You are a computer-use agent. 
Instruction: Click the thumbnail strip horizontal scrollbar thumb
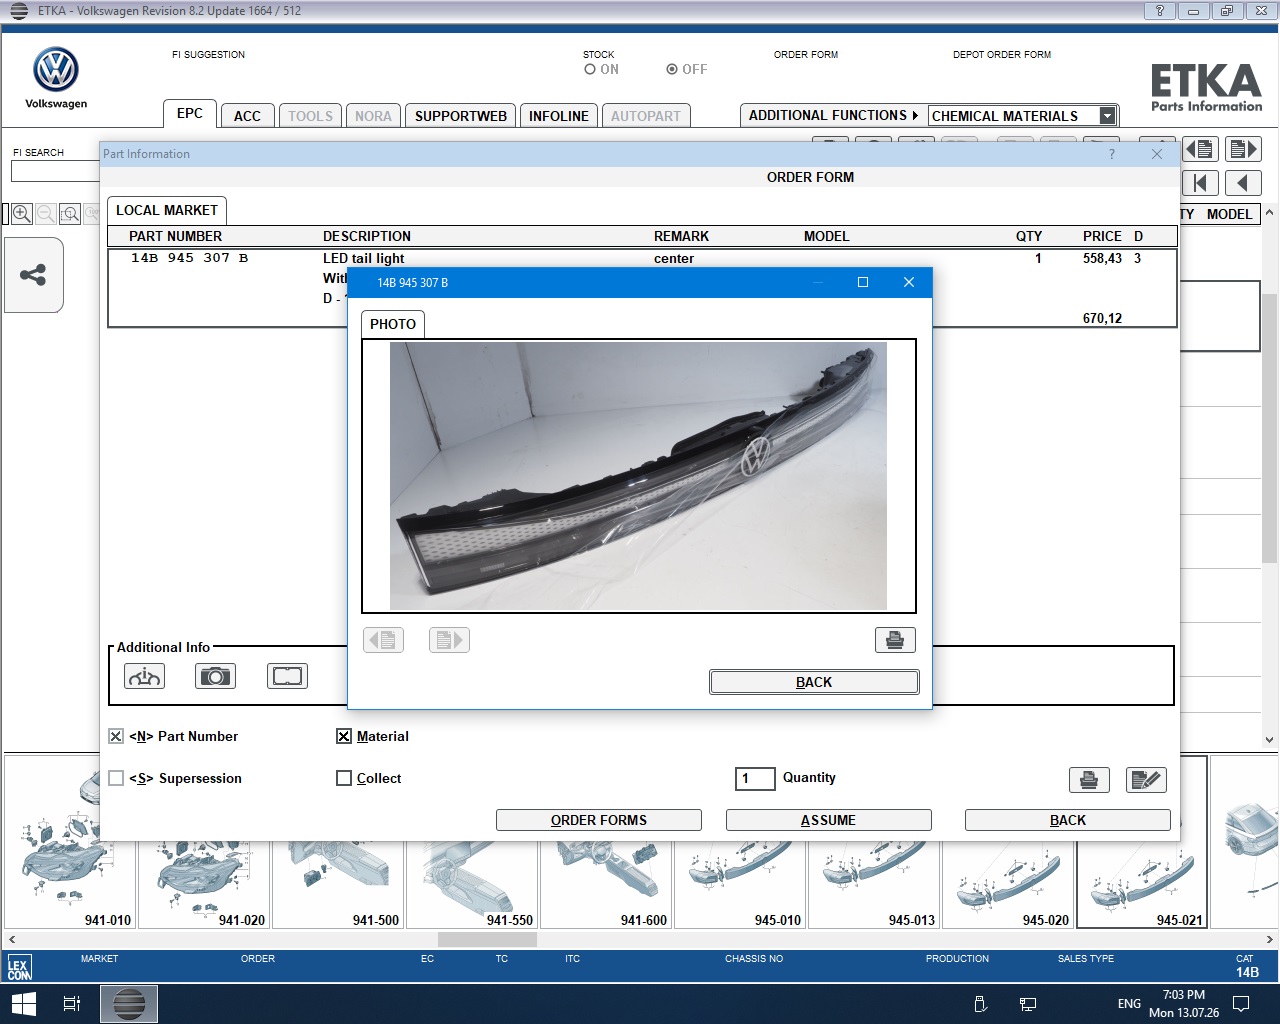[487, 940]
